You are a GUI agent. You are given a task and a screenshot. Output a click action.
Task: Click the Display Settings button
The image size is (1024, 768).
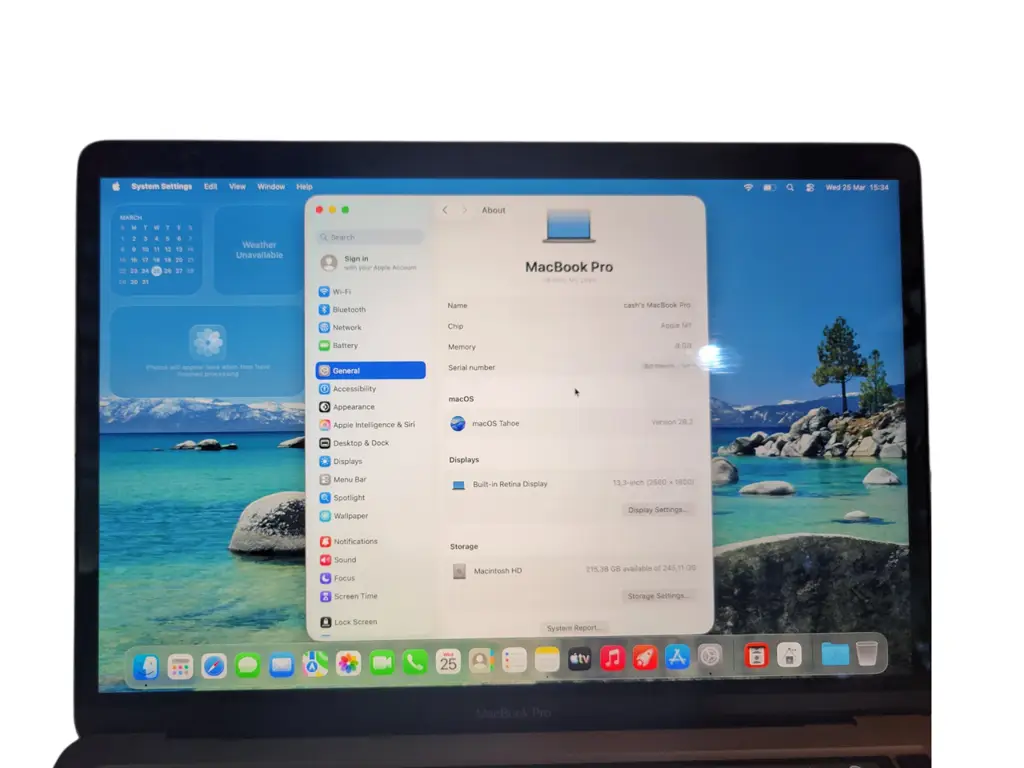[x=657, y=509]
